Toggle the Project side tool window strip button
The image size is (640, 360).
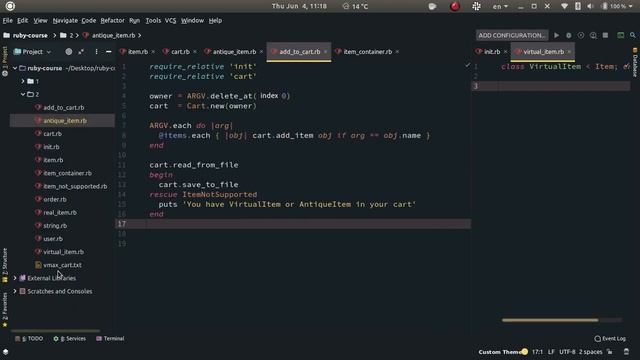click(5, 61)
